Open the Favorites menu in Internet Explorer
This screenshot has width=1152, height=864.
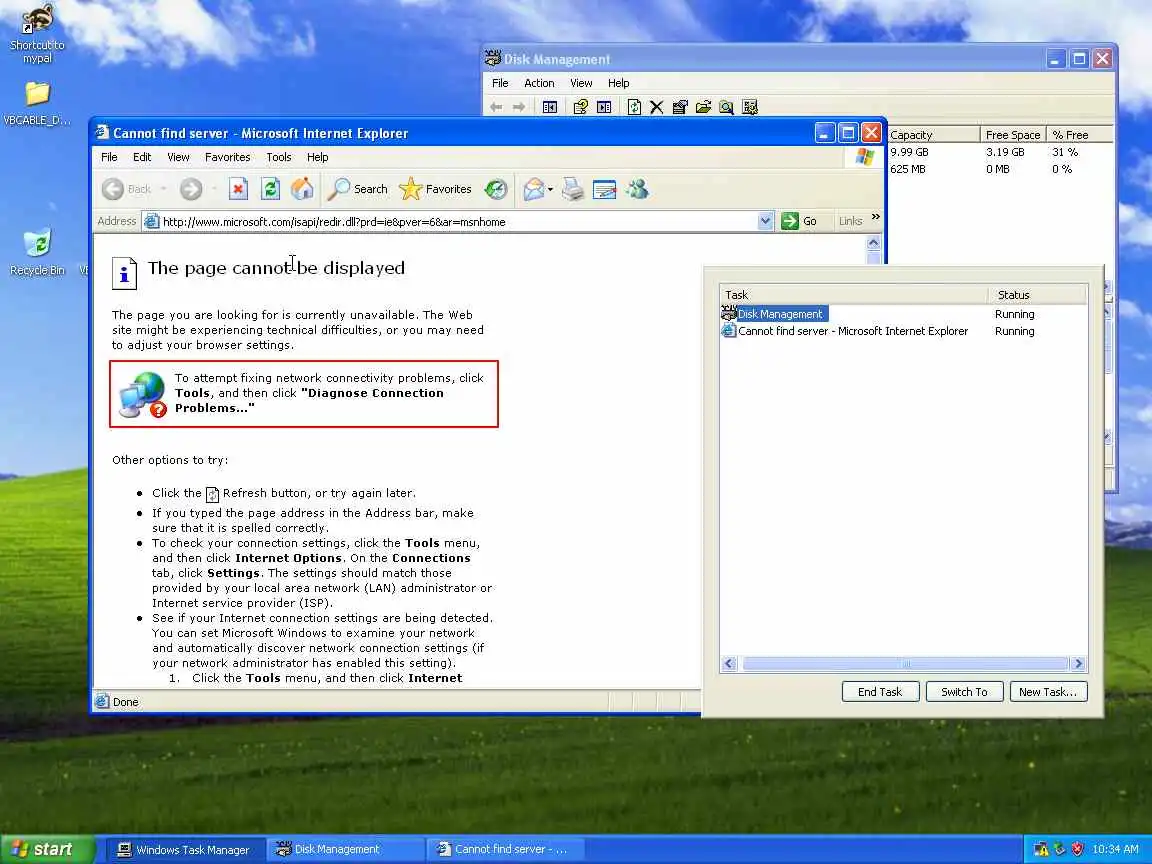[228, 157]
